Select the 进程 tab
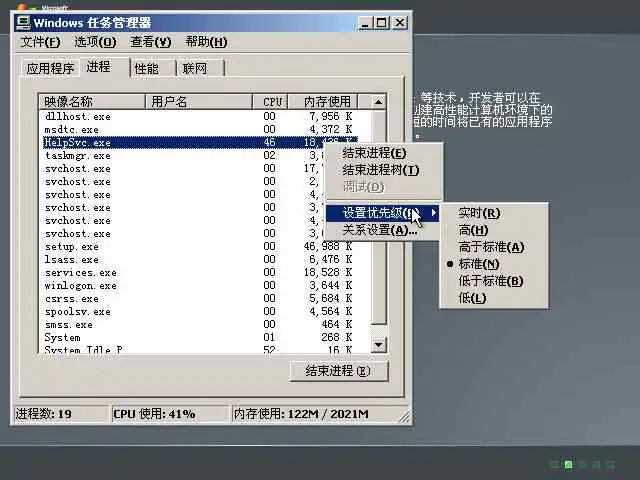 [x=104, y=67]
